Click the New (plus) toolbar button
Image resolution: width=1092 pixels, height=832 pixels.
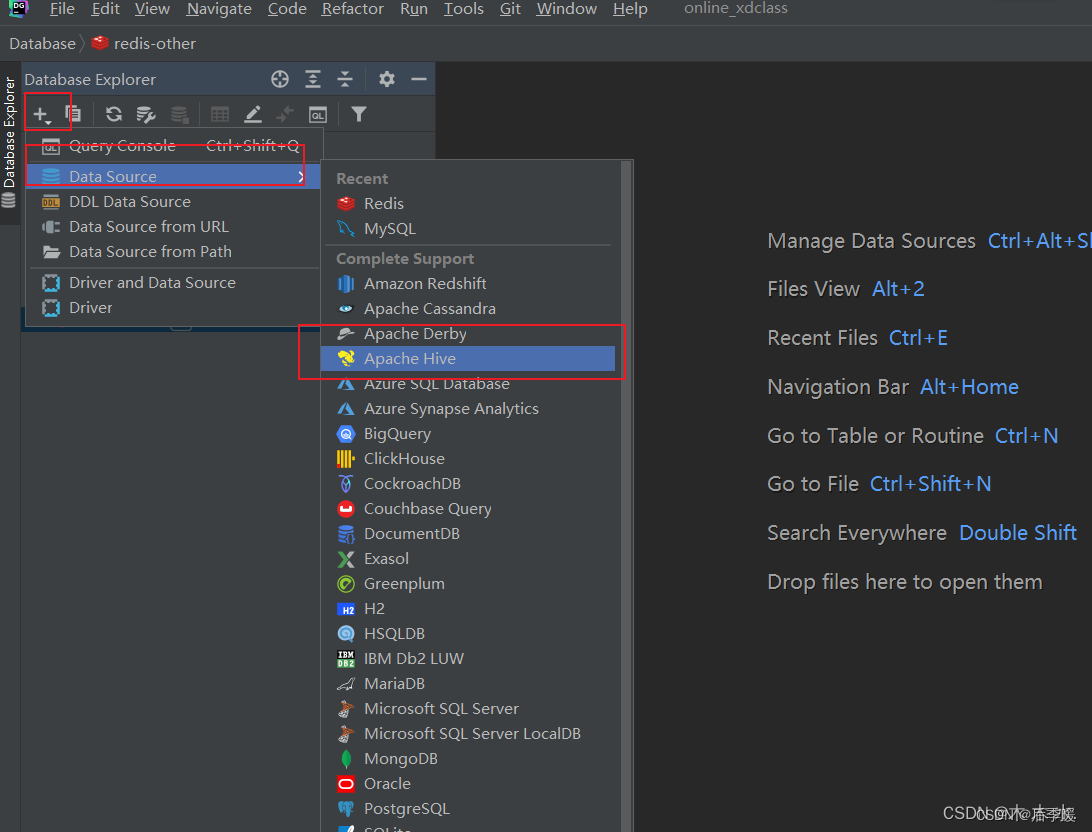(x=42, y=114)
